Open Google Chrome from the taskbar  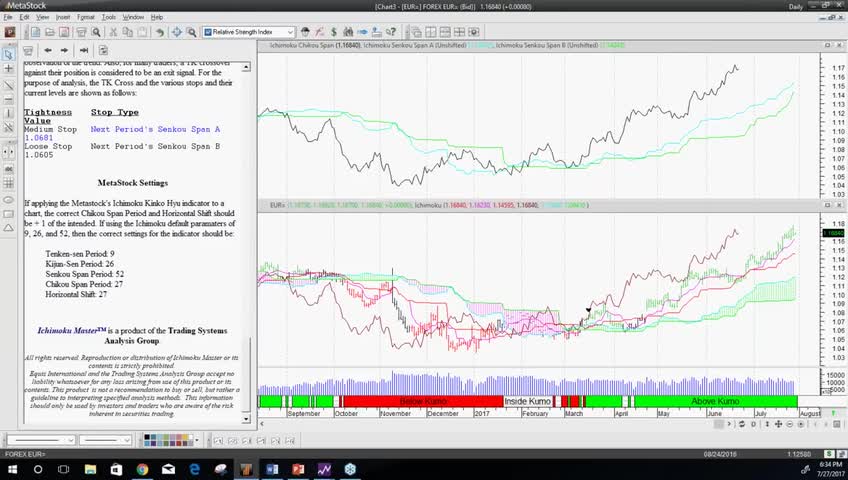[x=142, y=469]
